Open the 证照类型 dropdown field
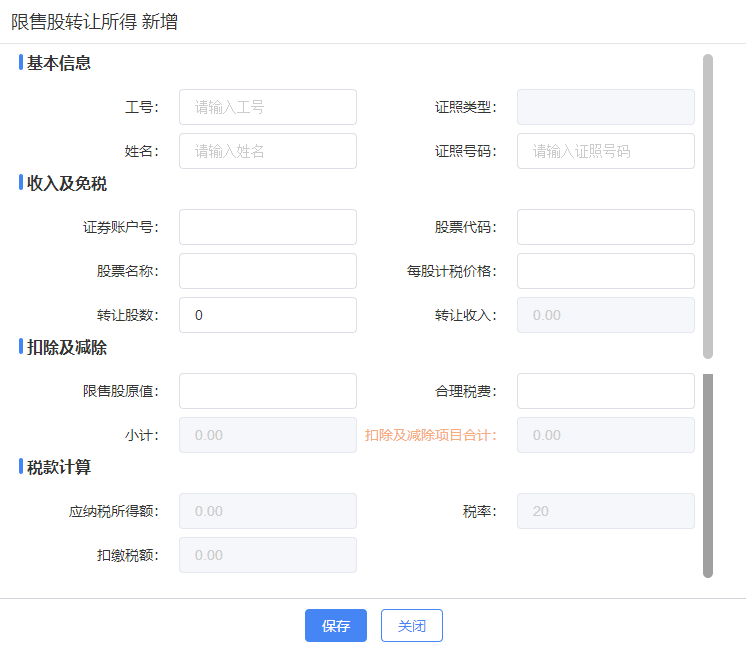The height and width of the screenshot is (660, 746). point(606,107)
